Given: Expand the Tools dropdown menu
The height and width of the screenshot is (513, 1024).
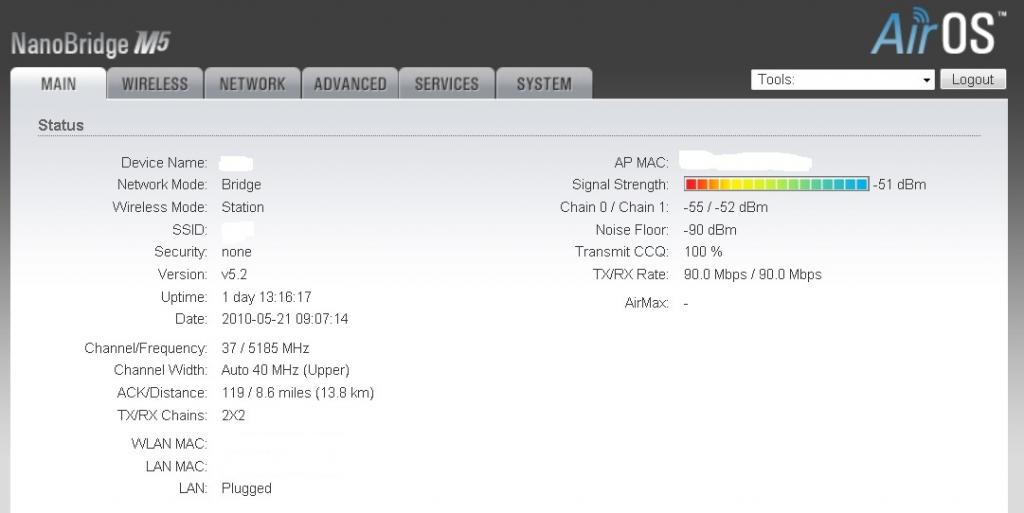Looking at the screenshot, I should [843, 80].
